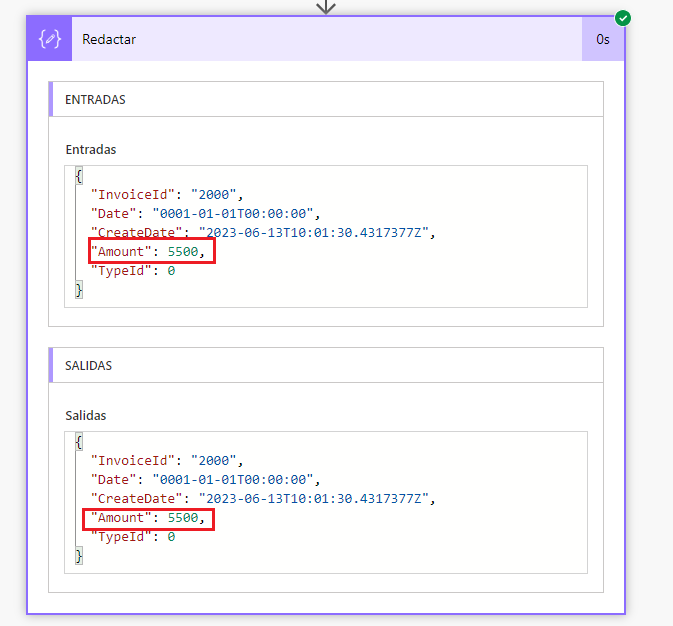Select CreateDate line in Entradas JSON
The height and width of the screenshot is (626, 673).
point(263,232)
